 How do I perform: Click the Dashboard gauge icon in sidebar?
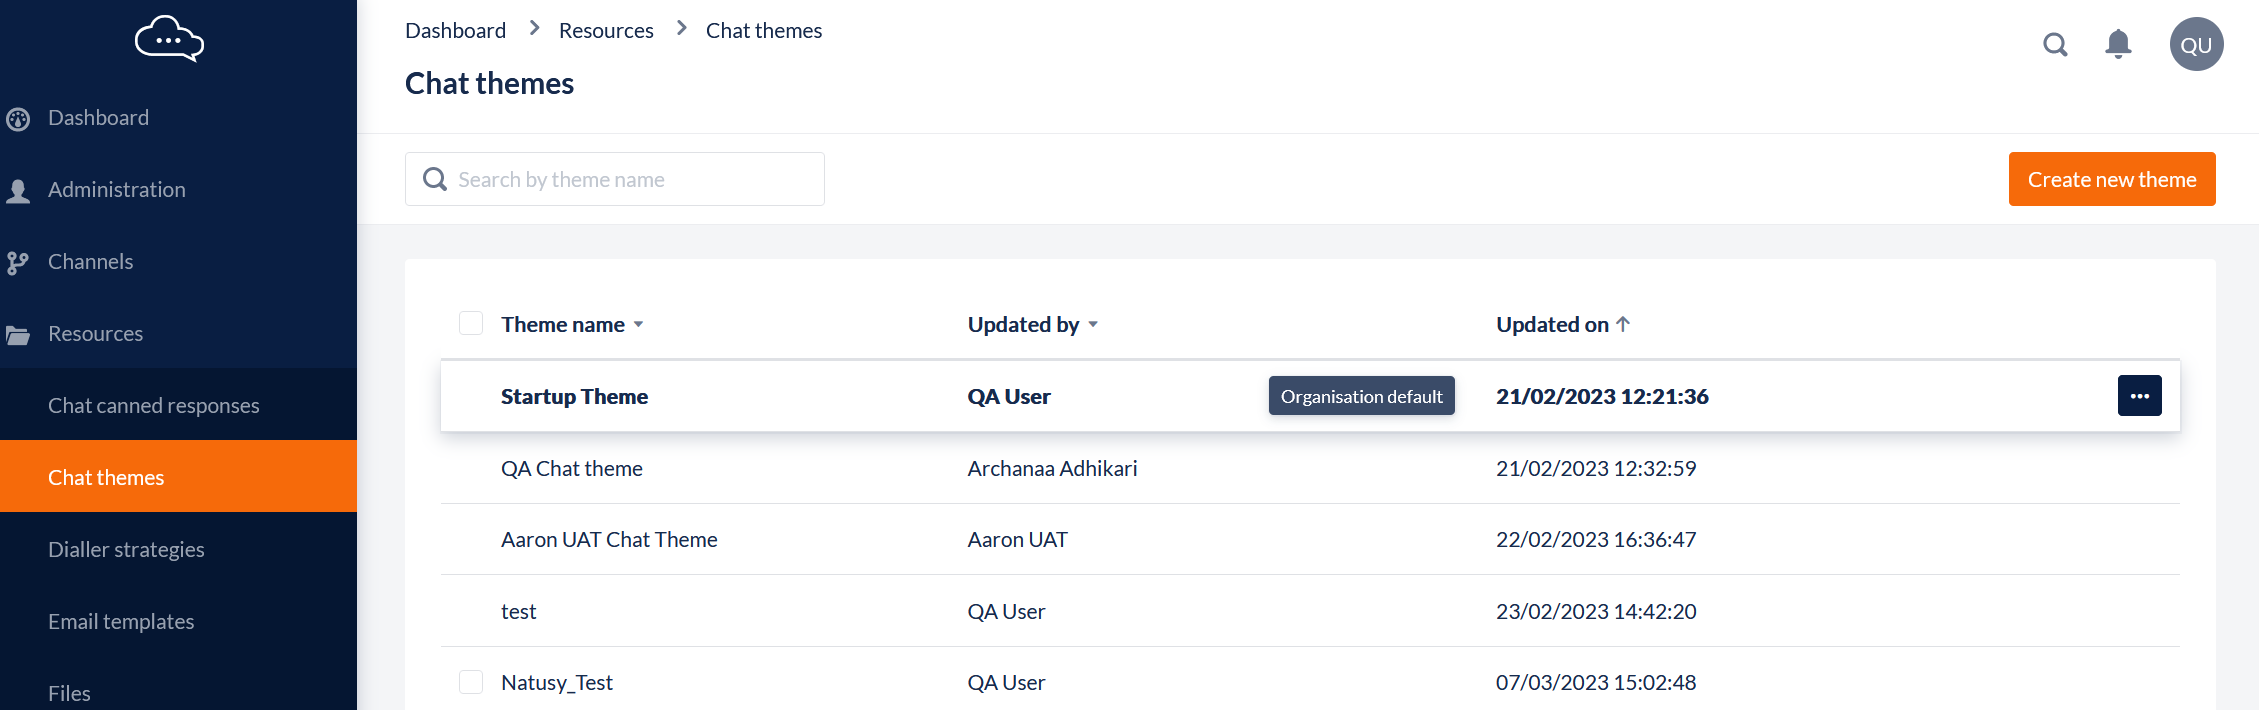18,119
